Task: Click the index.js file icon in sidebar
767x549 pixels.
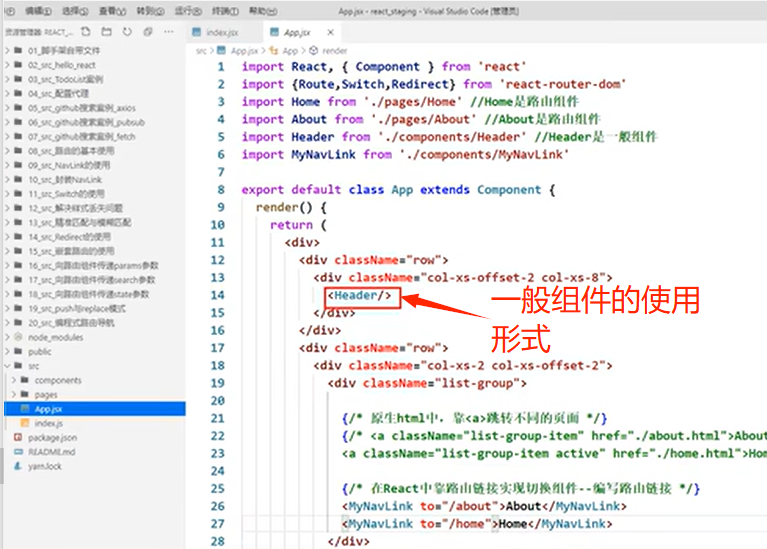Action: click(25, 423)
